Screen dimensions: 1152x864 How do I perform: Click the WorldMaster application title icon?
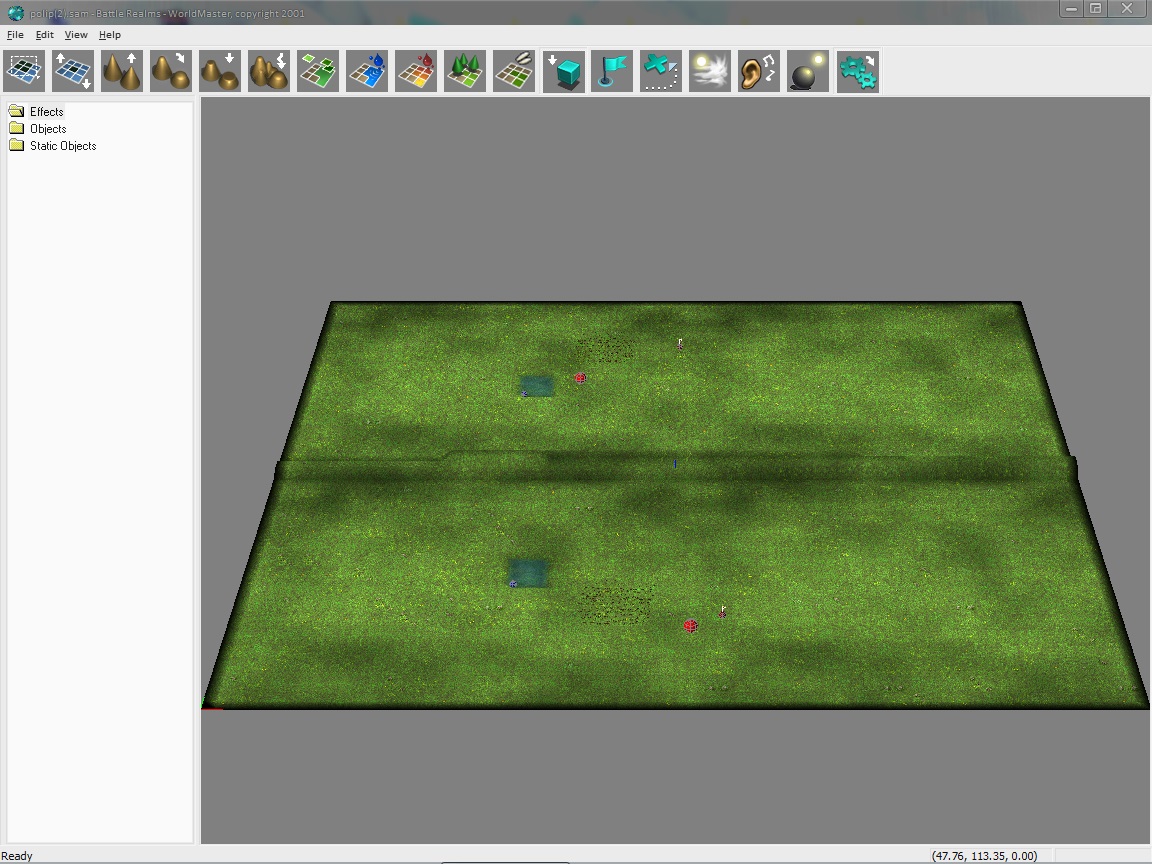(15, 12)
